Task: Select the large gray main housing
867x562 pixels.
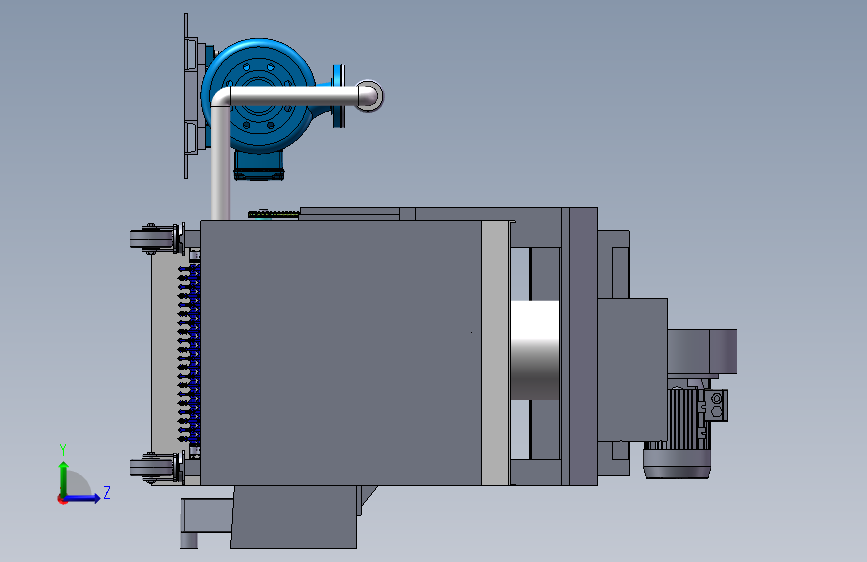Action: (341, 352)
